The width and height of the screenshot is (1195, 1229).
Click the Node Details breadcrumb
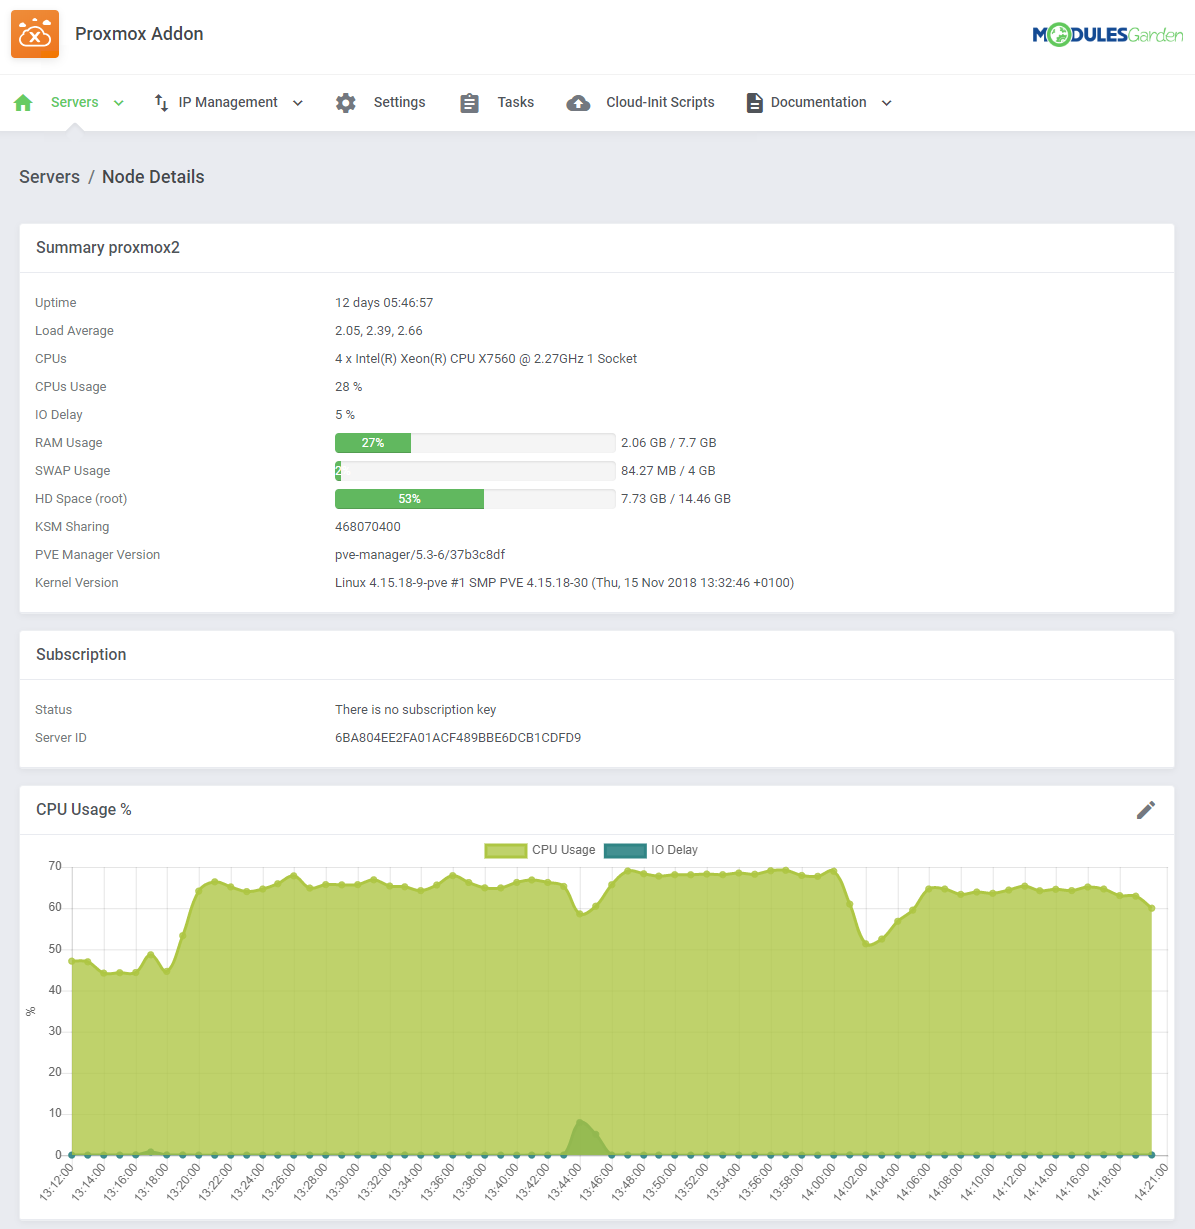coord(153,177)
